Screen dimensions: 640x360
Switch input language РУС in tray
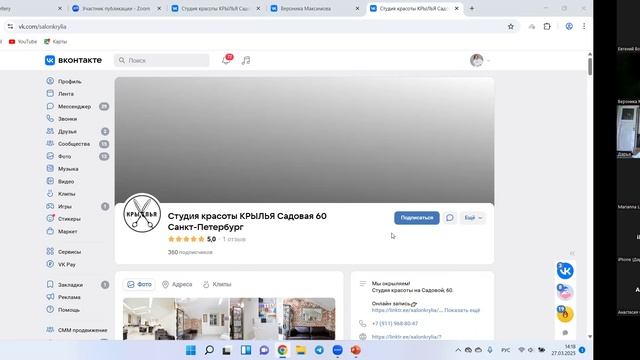[506, 350]
